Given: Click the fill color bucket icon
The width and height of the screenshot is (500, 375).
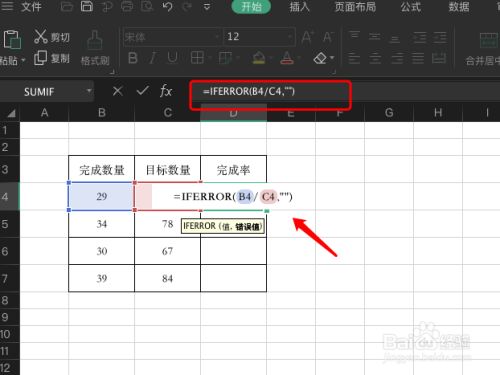Looking at the screenshot, I should (x=259, y=58).
